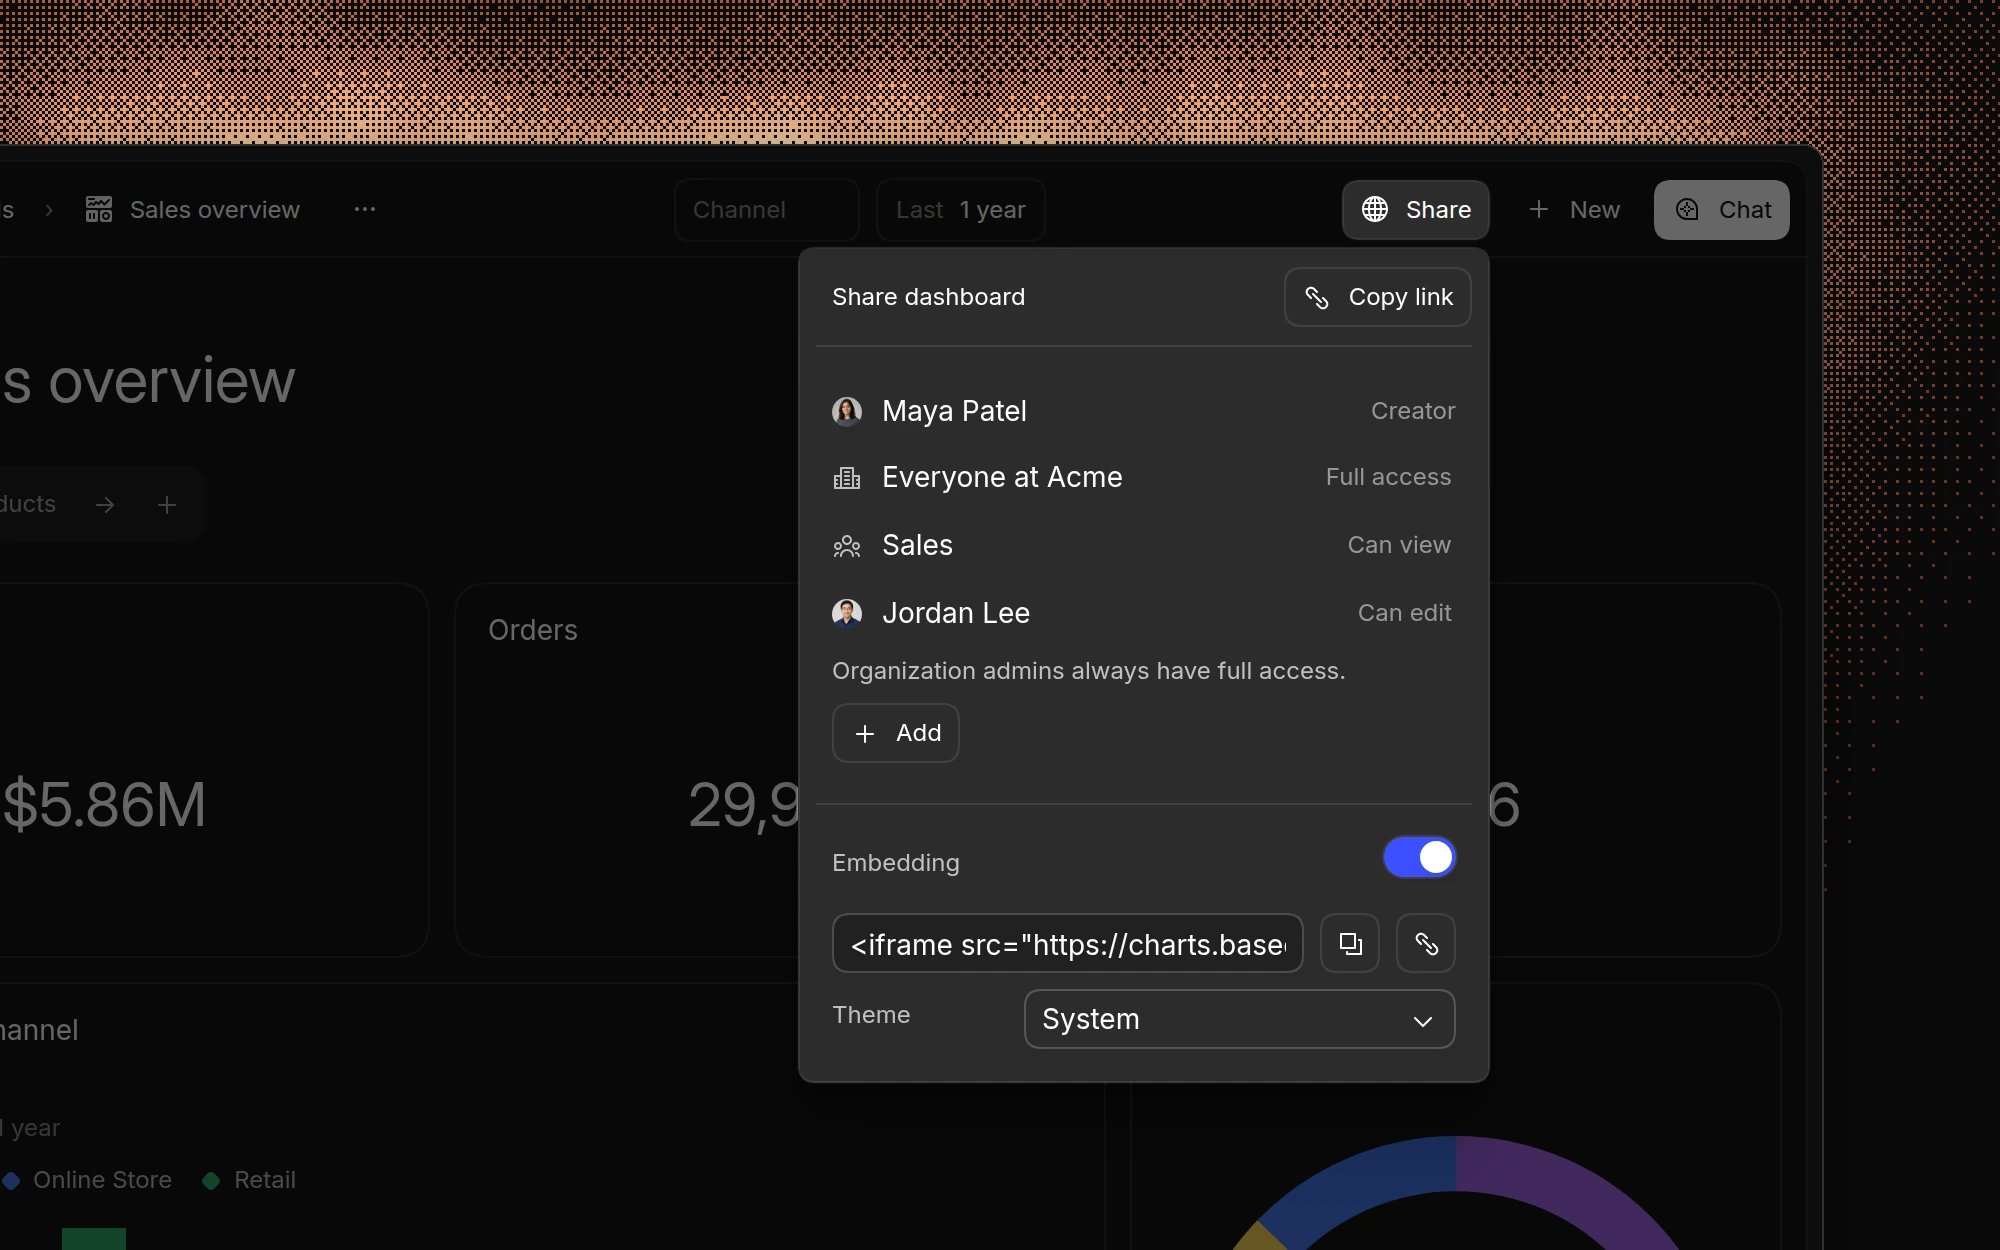The height and width of the screenshot is (1250, 2000).
Task: Click the Creator role label
Action: pyautogui.click(x=1413, y=411)
